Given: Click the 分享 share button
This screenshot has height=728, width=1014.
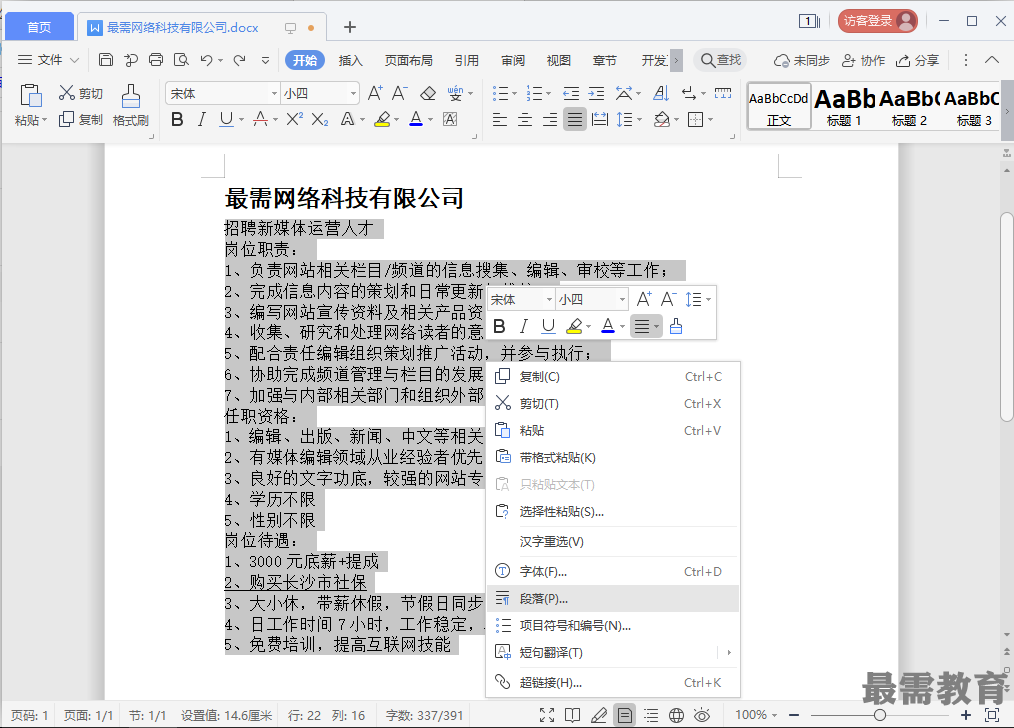Looking at the screenshot, I should pos(918,60).
